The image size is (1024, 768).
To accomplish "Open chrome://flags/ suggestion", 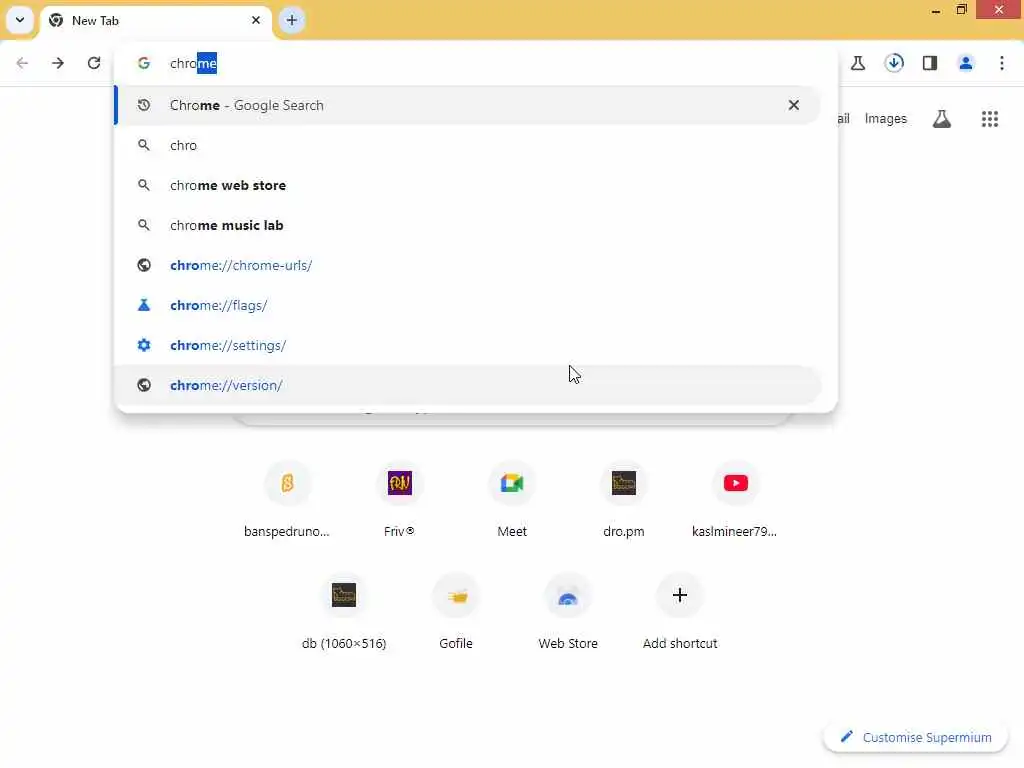I will coord(468,305).
